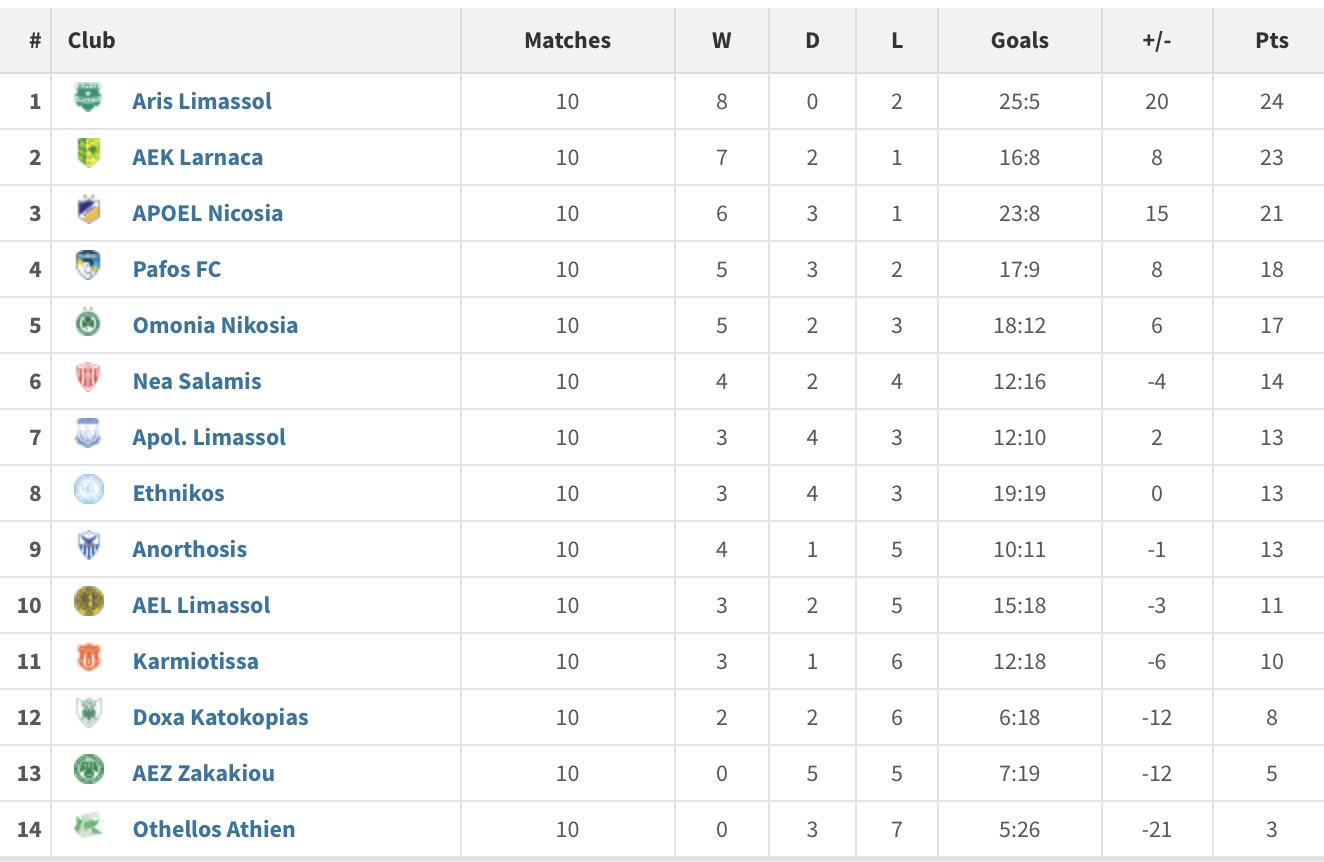Viewport: 1324px width, 862px height.
Task: Select the Club column header
Action: (91, 41)
